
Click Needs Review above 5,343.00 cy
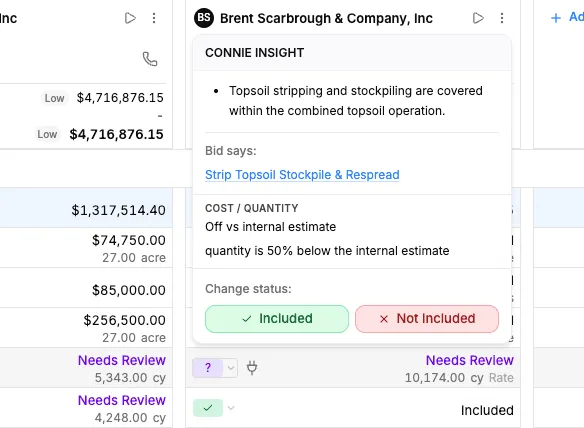(122, 360)
